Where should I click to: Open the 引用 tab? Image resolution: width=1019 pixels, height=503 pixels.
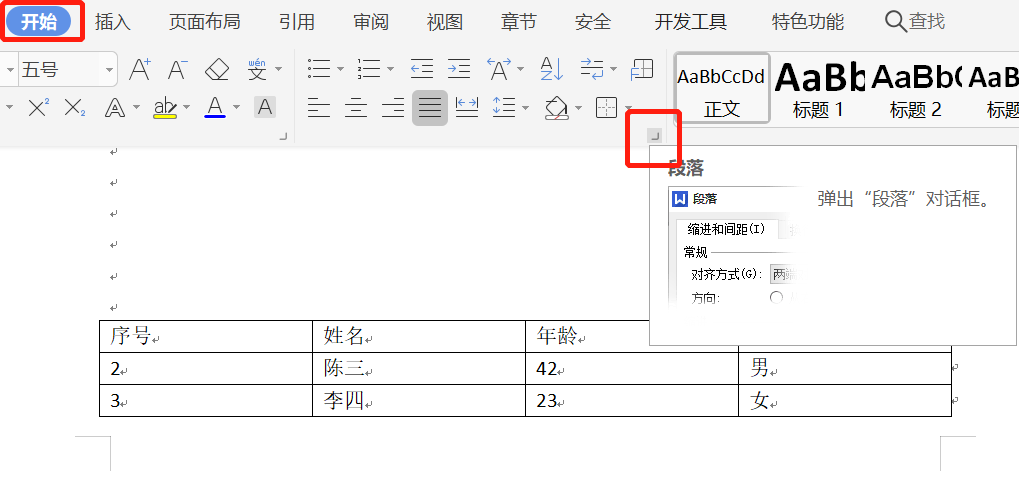click(297, 22)
